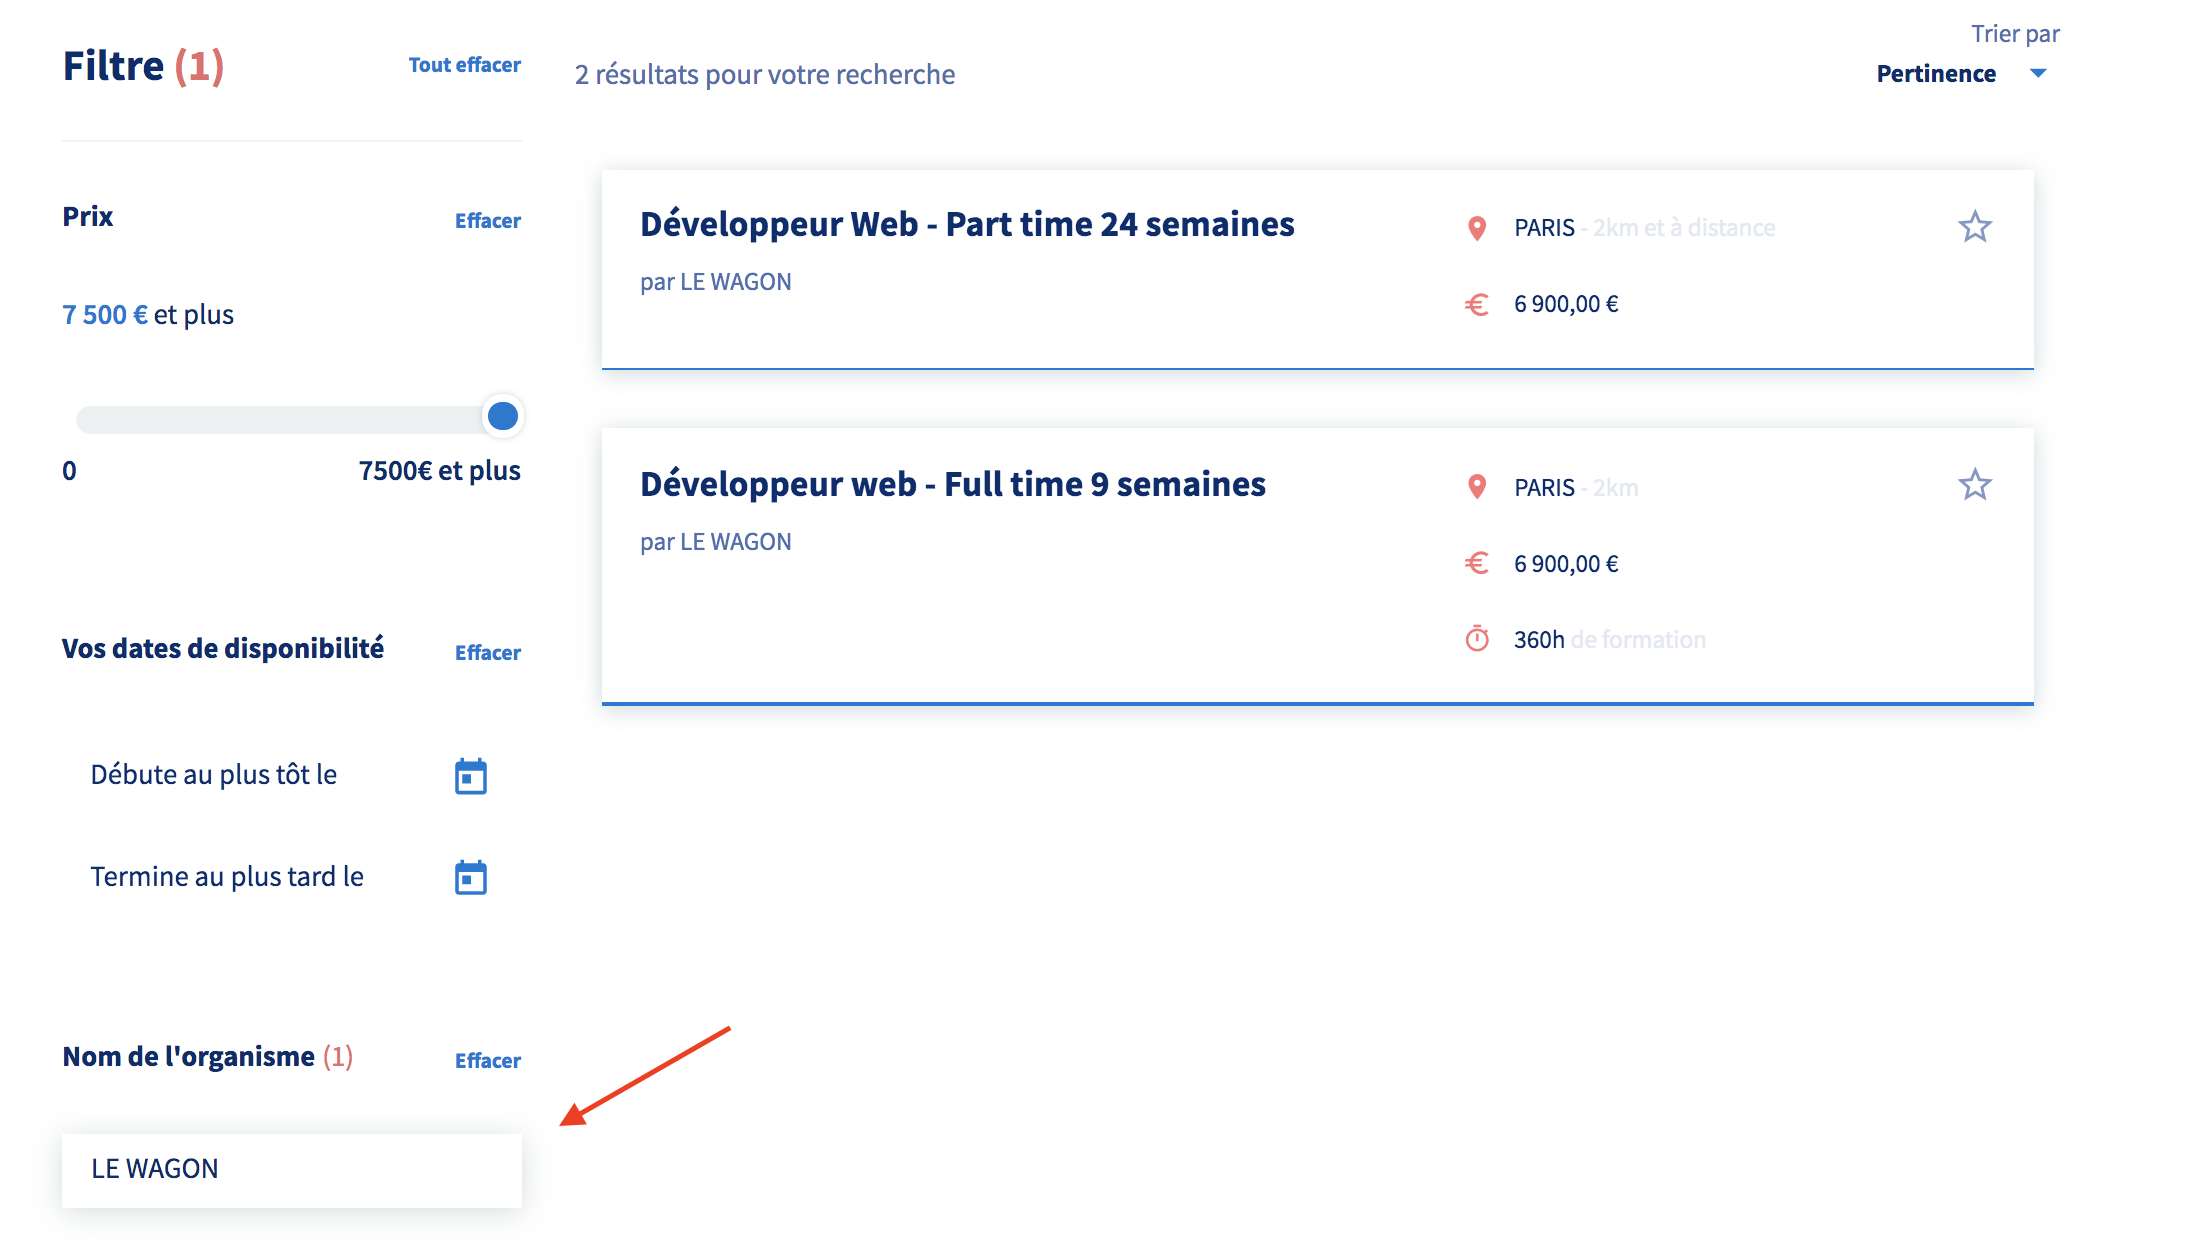Viewport: 2198px width, 1254px height.
Task: Click 6 900,00 € on Part time card
Action: coord(1566,304)
